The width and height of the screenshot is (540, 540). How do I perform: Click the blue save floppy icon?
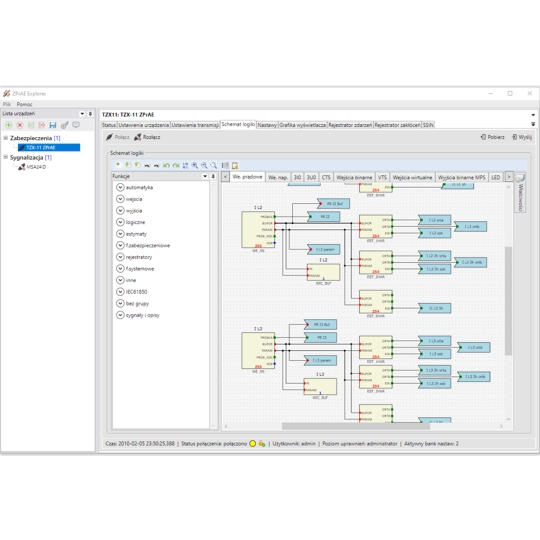pos(53,125)
